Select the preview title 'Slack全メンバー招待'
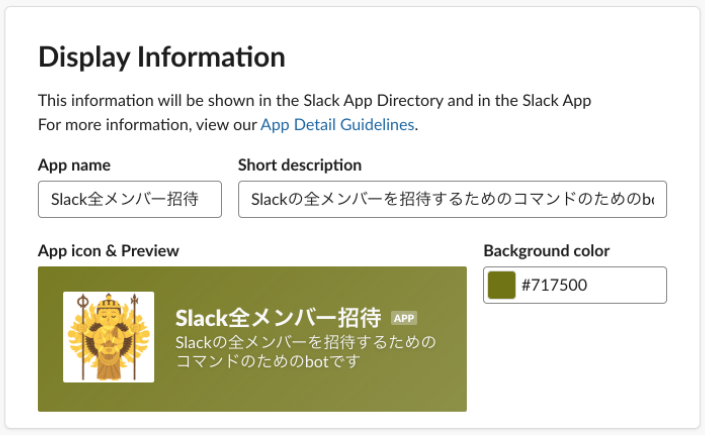Image resolution: width=705 pixels, height=435 pixels. pos(278,318)
